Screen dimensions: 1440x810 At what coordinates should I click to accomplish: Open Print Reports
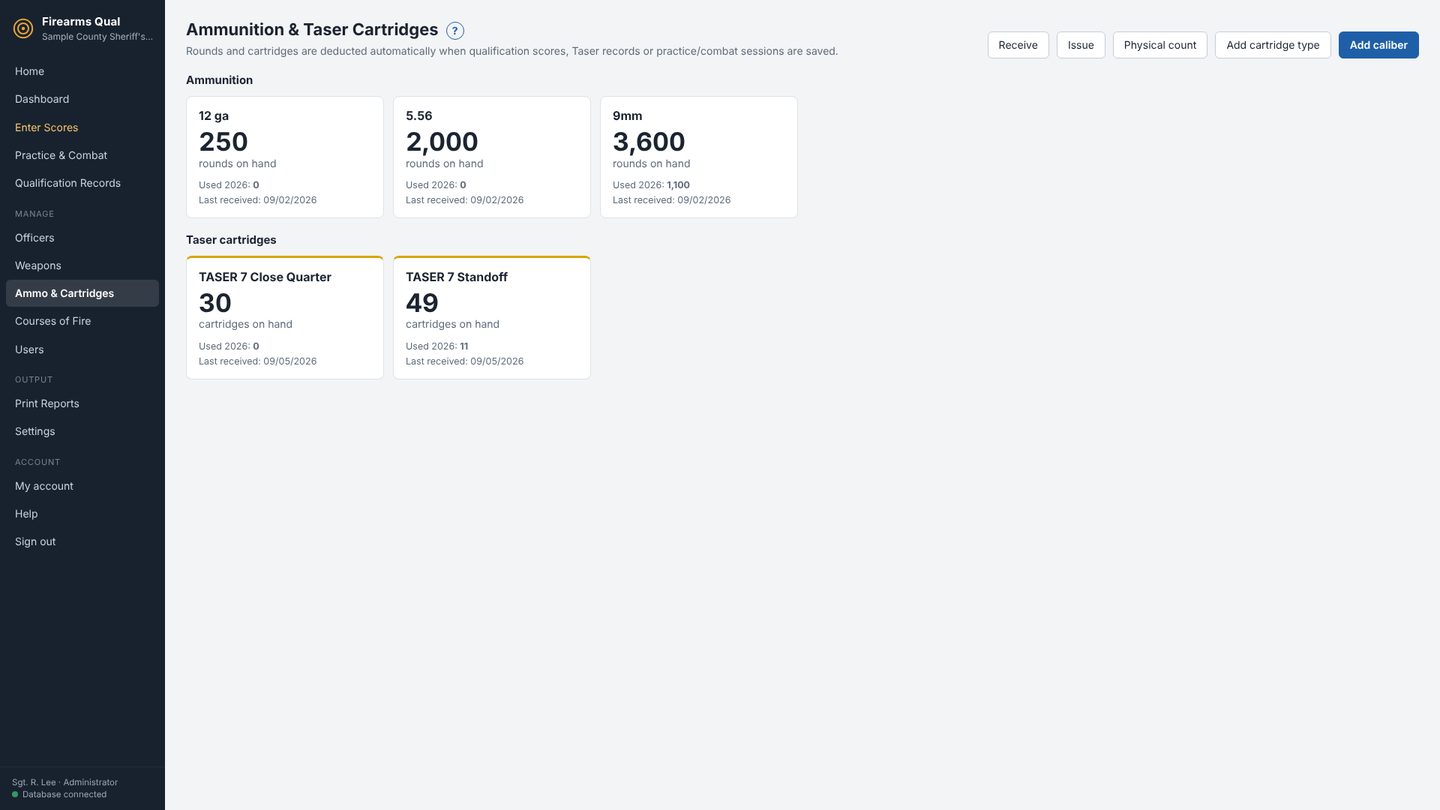pos(82,404)
